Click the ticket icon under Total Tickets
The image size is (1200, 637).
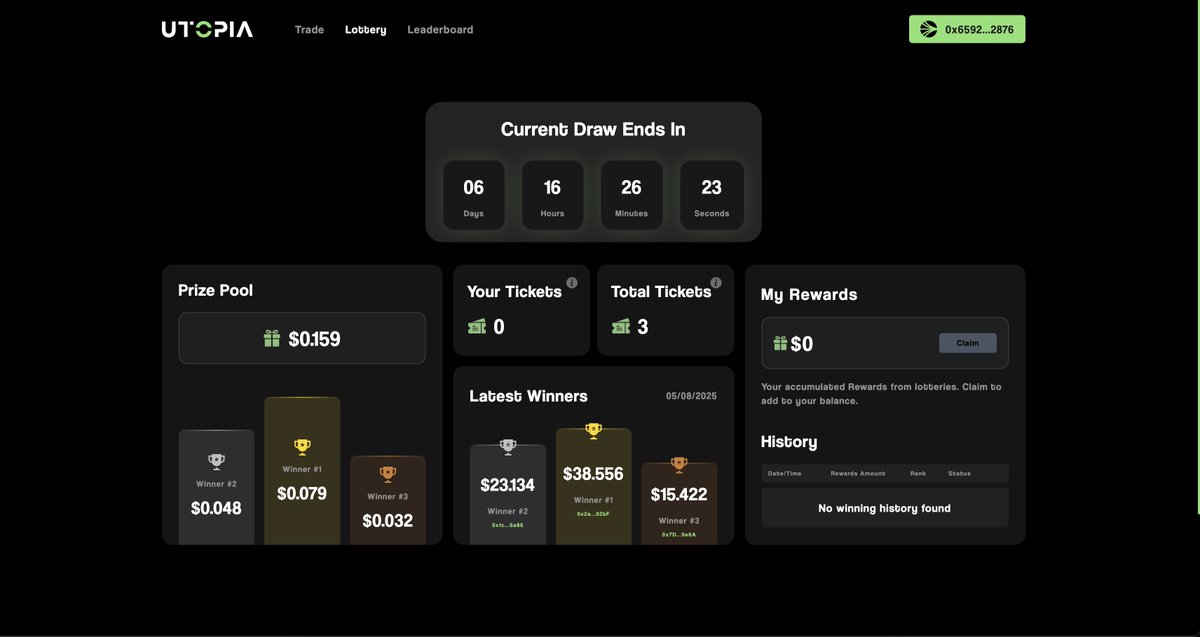click(x=621, y=326)
